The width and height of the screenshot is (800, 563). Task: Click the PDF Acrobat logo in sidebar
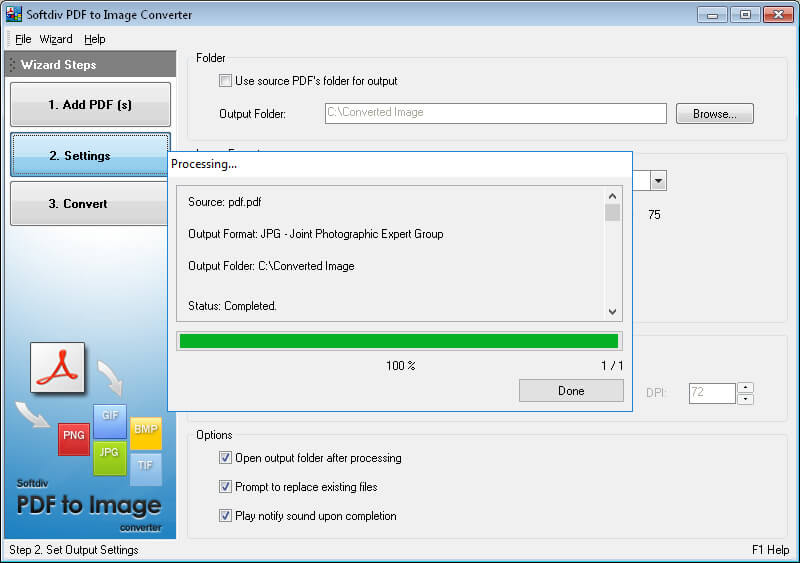click(57, 368)
